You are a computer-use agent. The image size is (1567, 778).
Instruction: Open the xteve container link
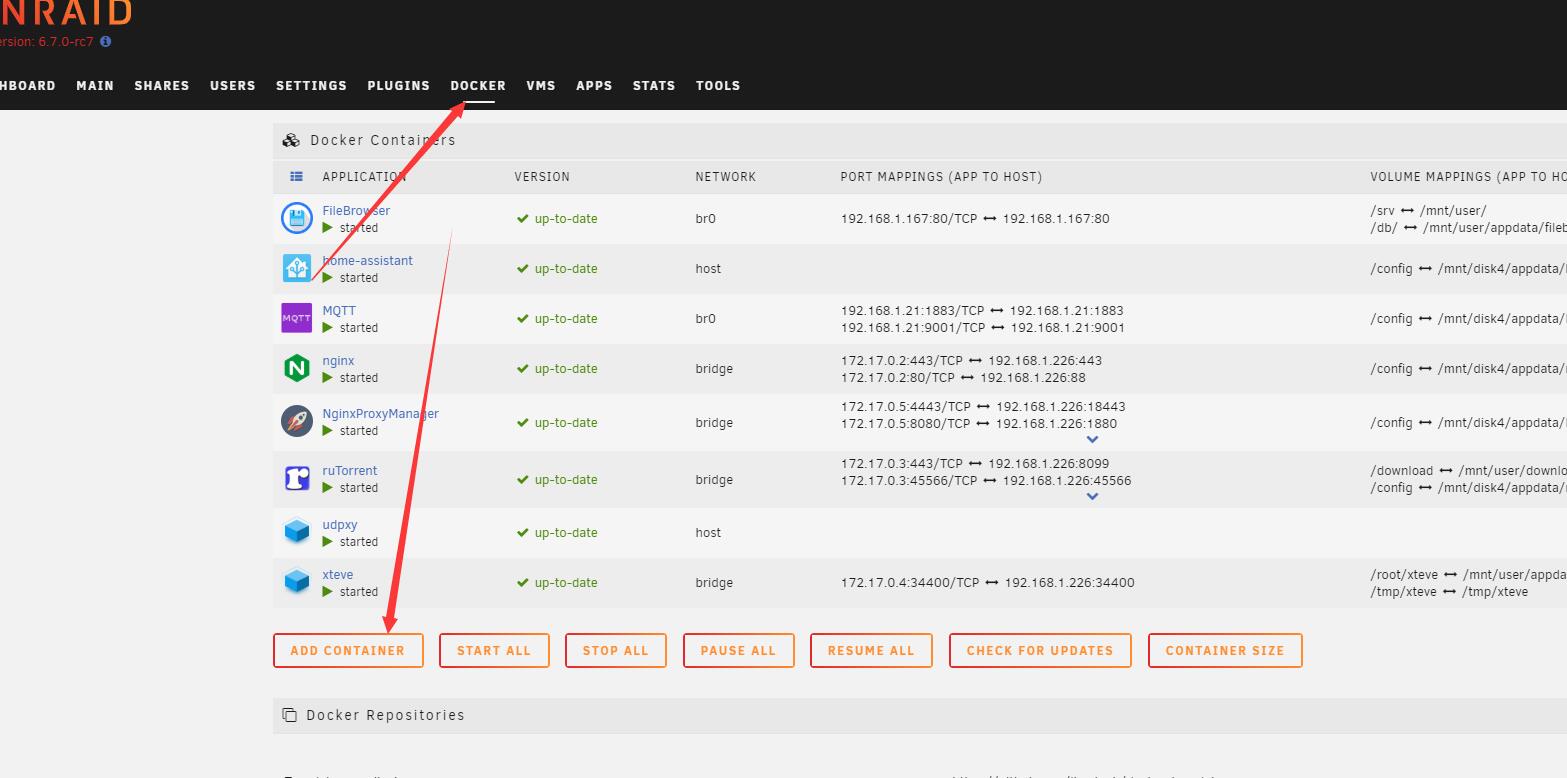pos(338,574)
